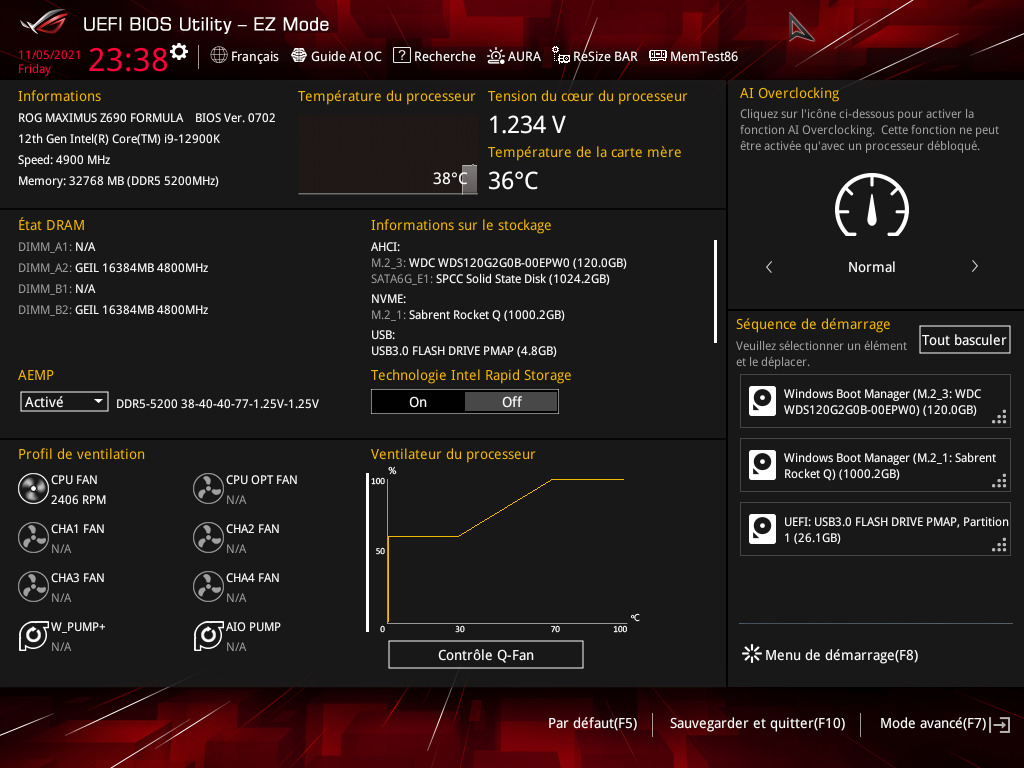Click USB3.0 FLASH DRIVE PMAP (4.8GB) entry
The width and height of the screenshot is (1024, 768).
point(464,351)
